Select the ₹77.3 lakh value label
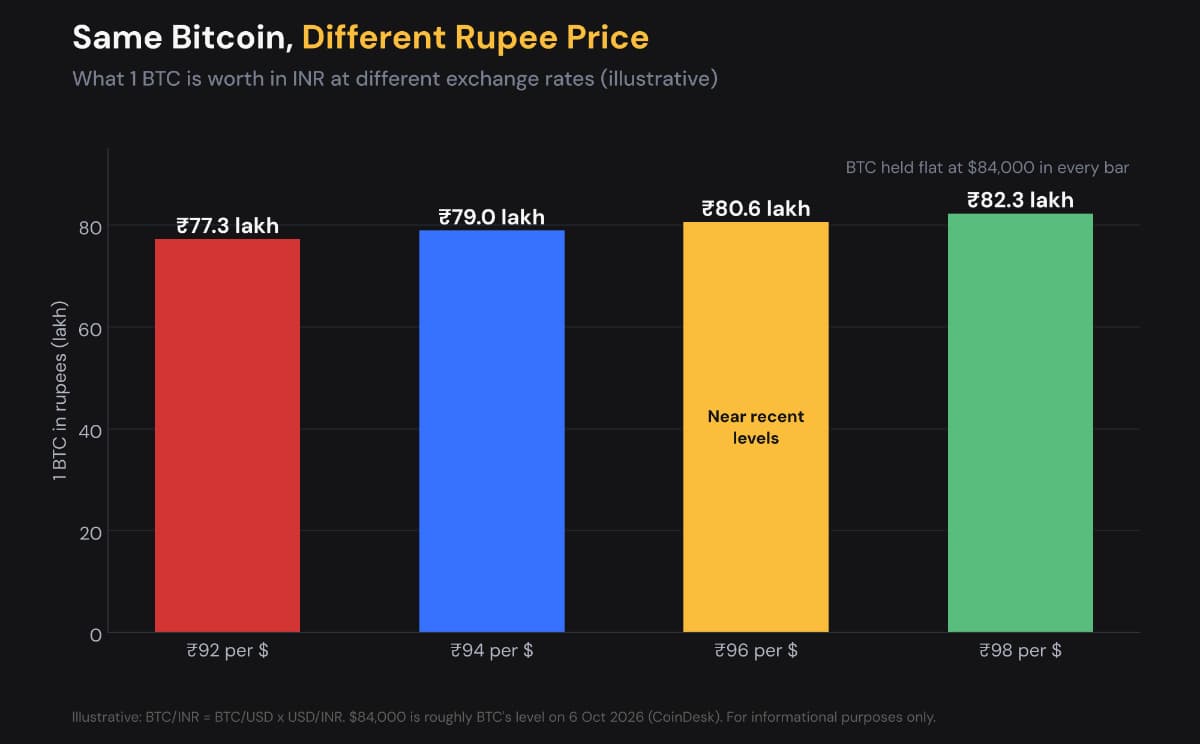 228,226
